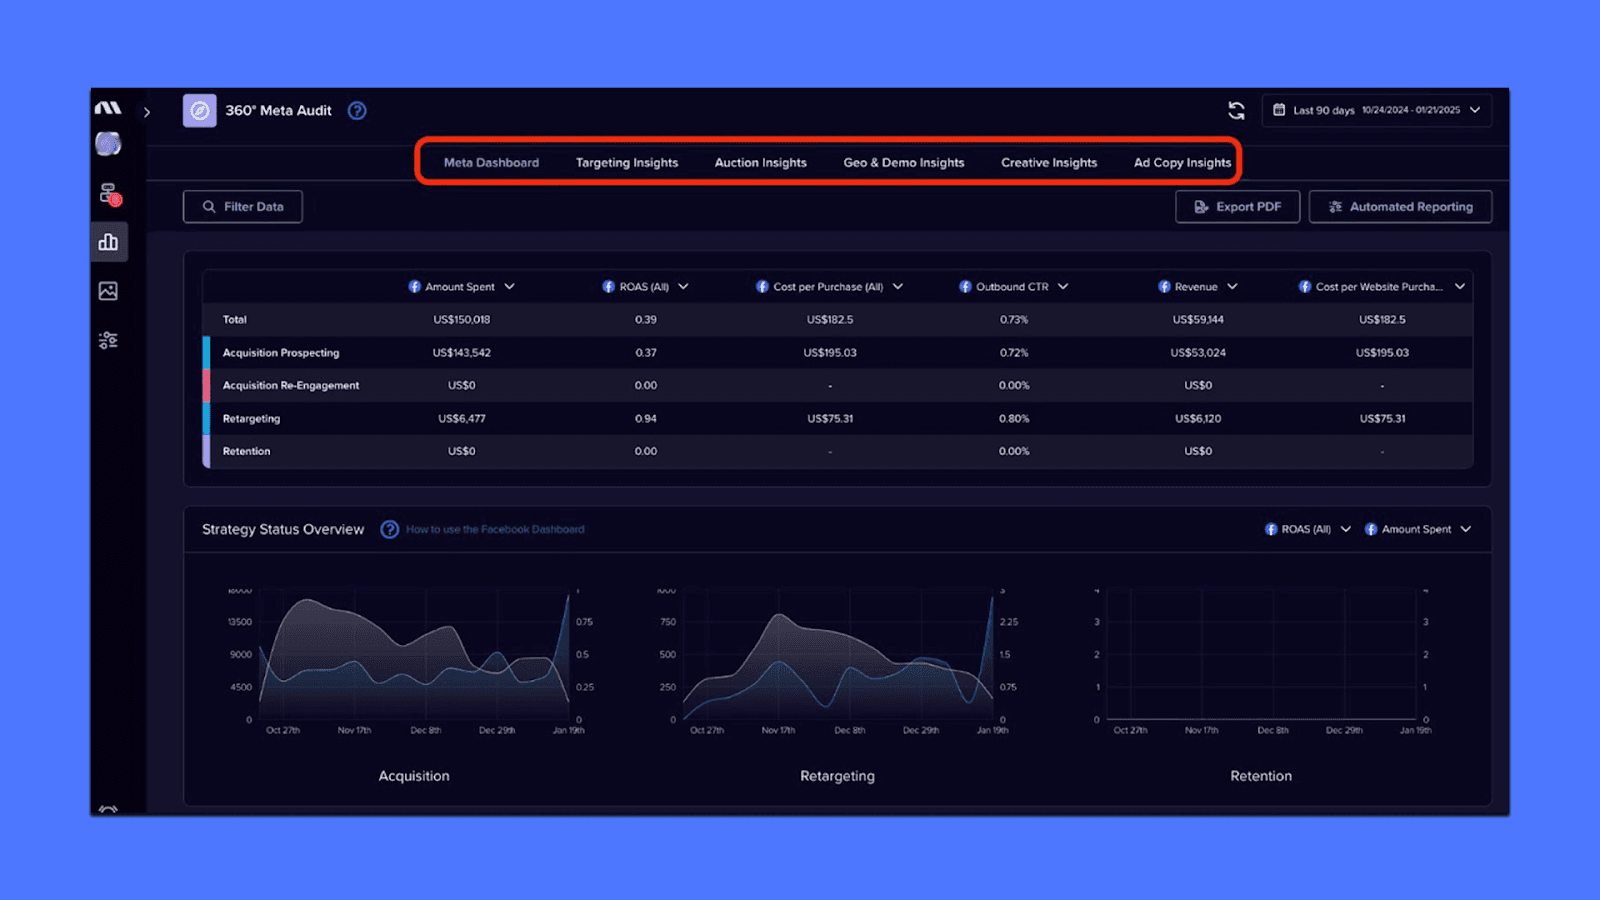Click the US$59,144 total revenue value

[x=1198, y=320]
